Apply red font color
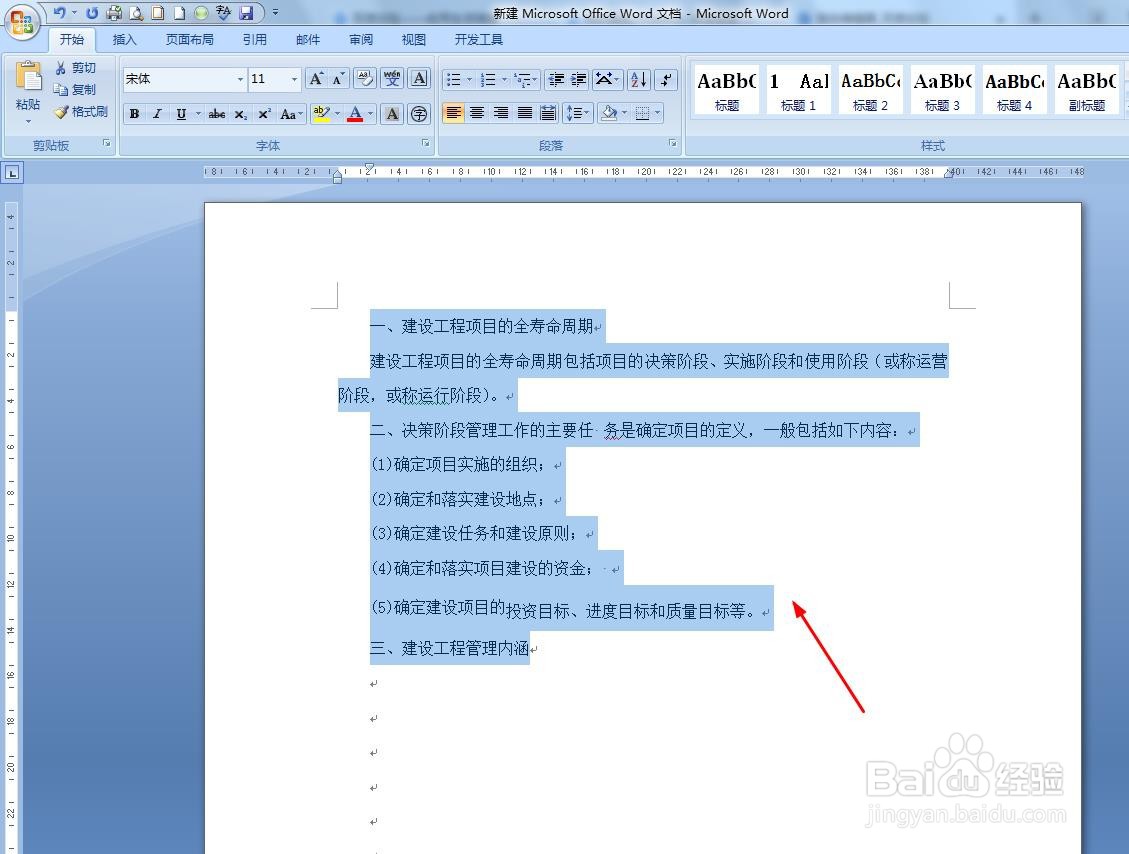 coord(355,114)
